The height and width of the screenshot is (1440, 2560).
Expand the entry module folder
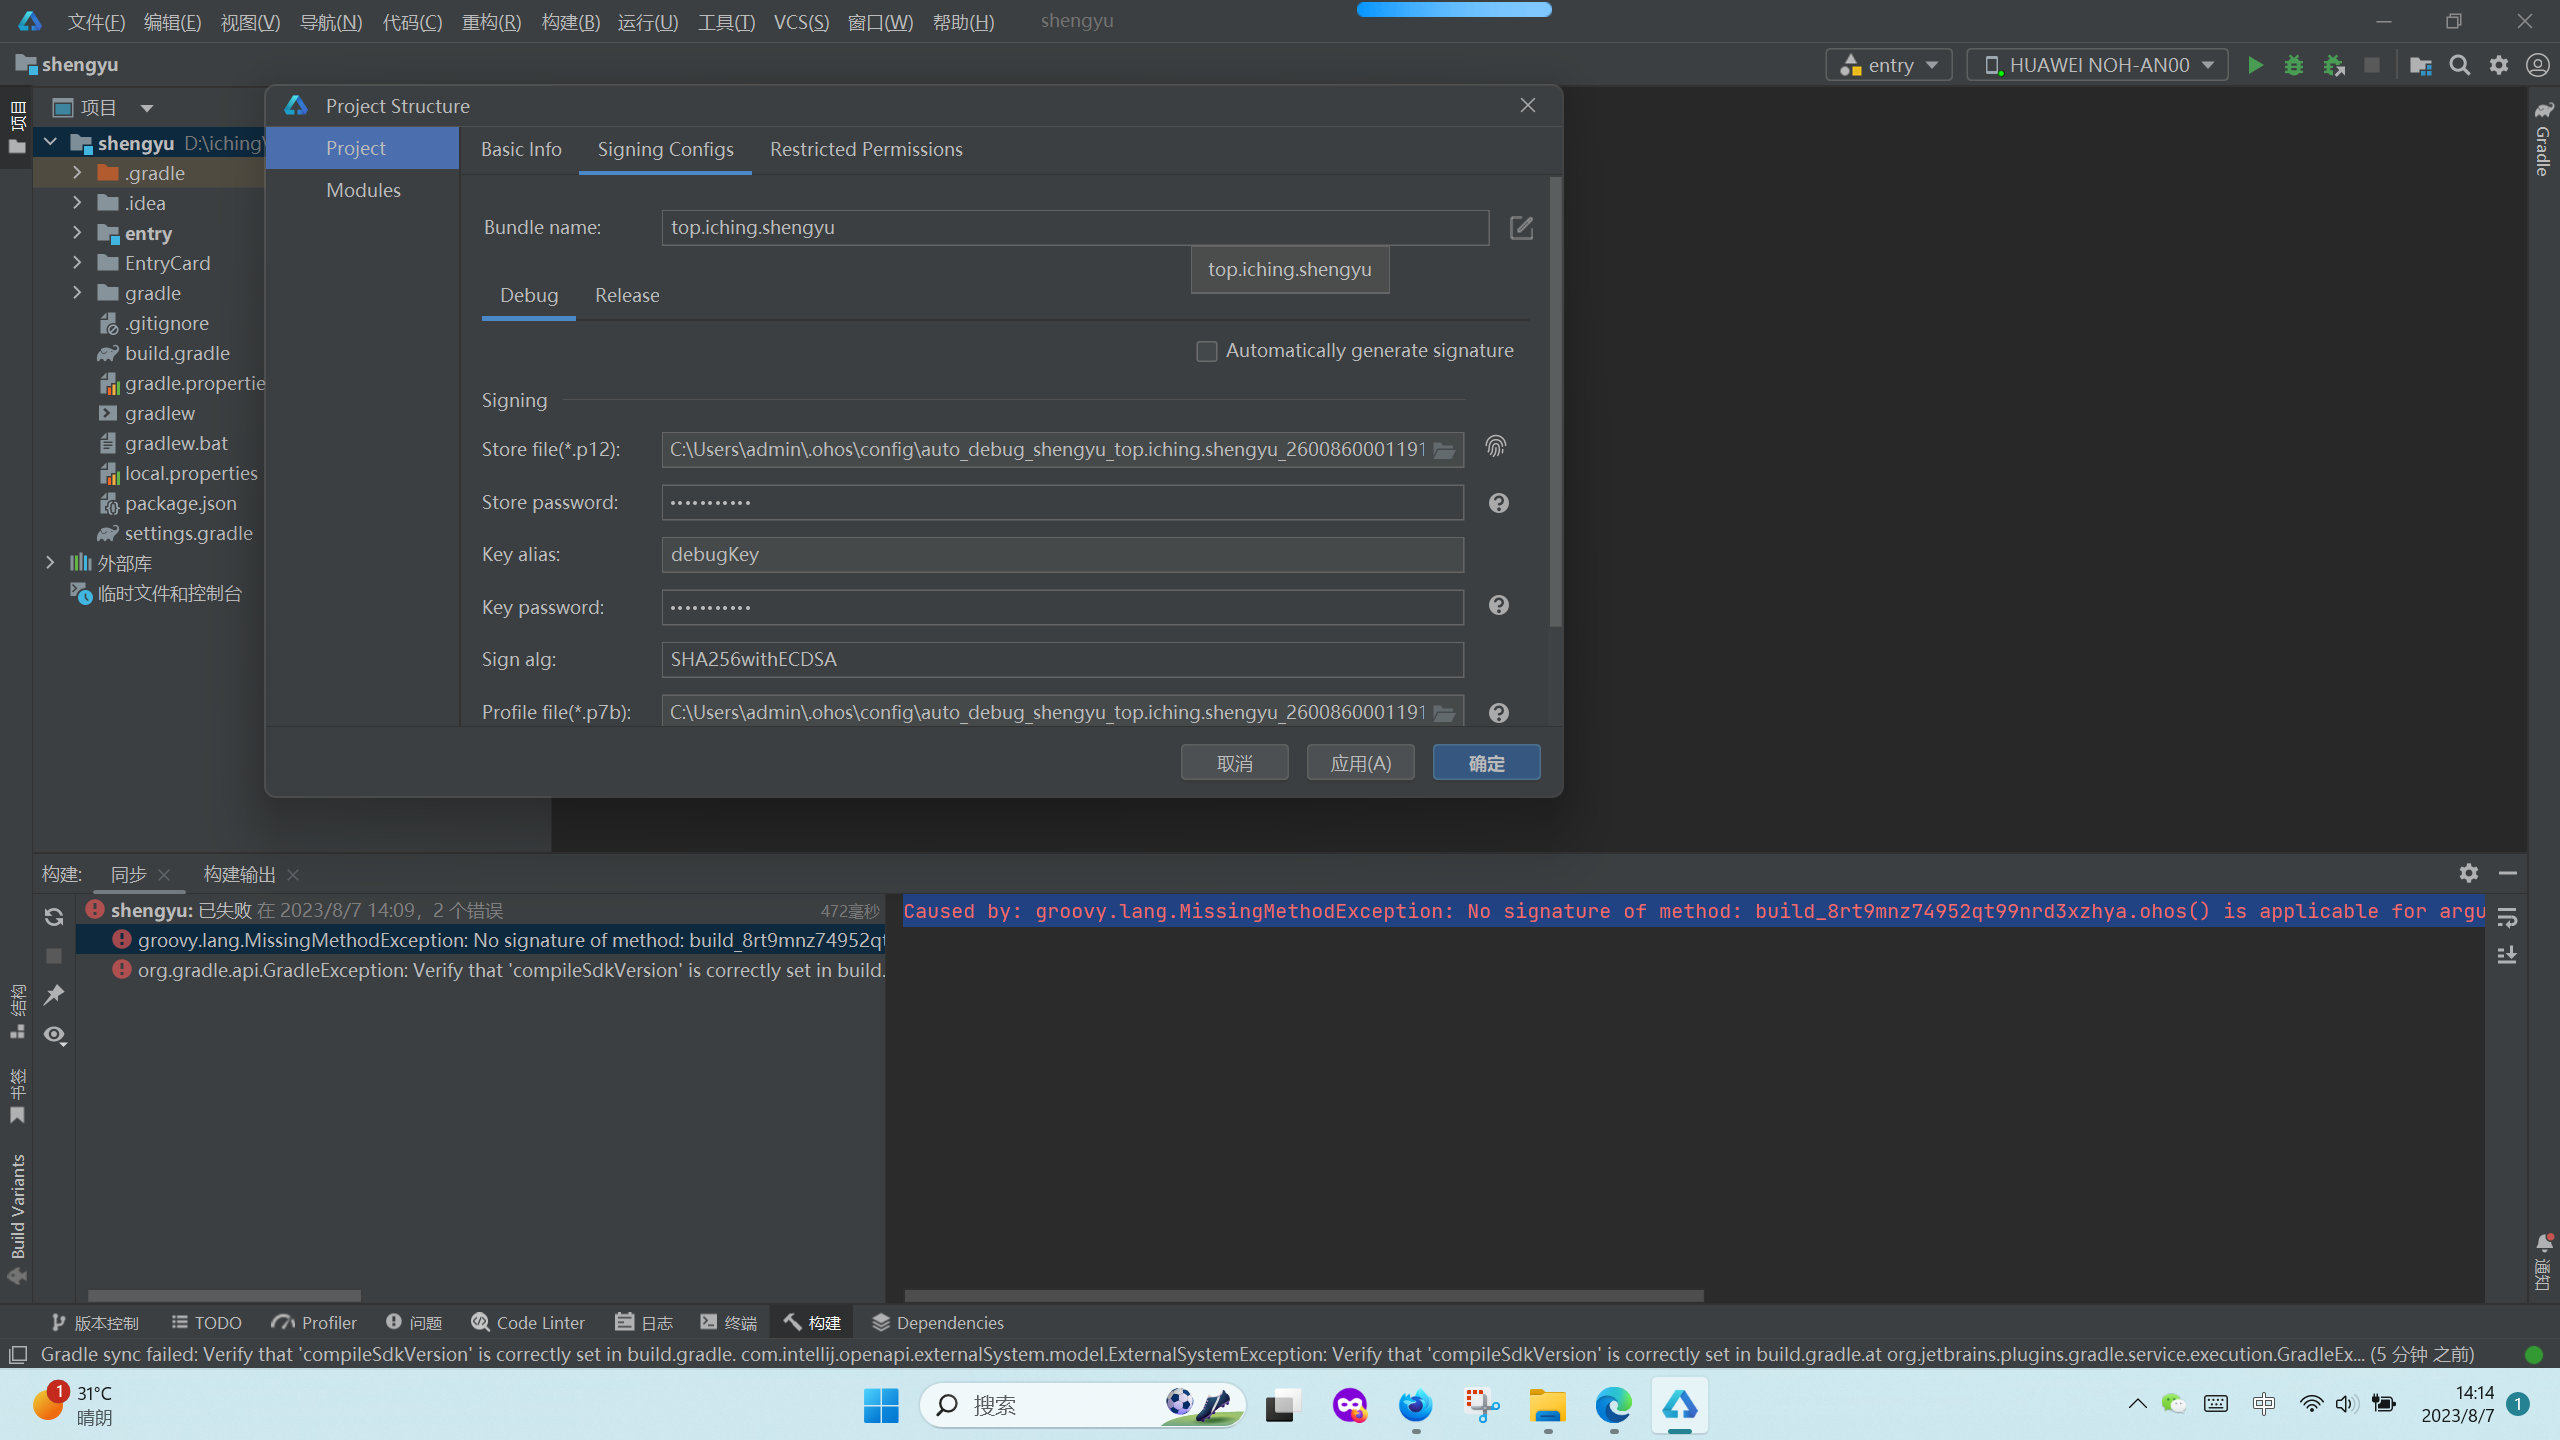tap(77, 233)
